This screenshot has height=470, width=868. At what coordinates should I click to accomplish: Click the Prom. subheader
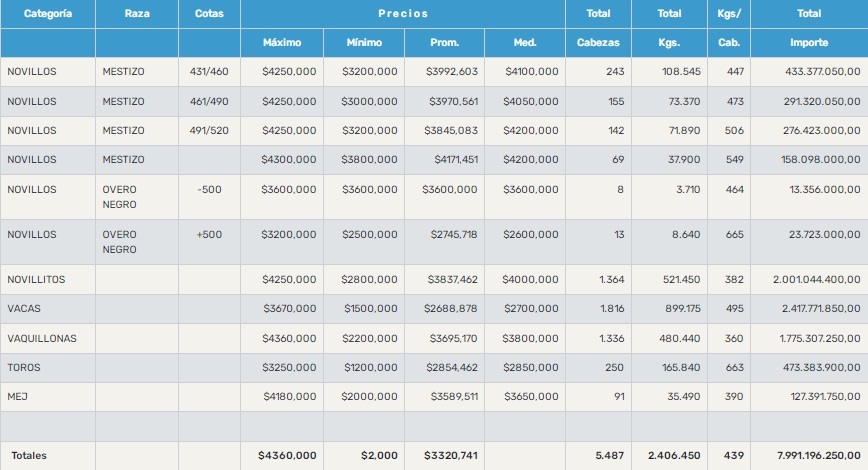pos(444,43)
